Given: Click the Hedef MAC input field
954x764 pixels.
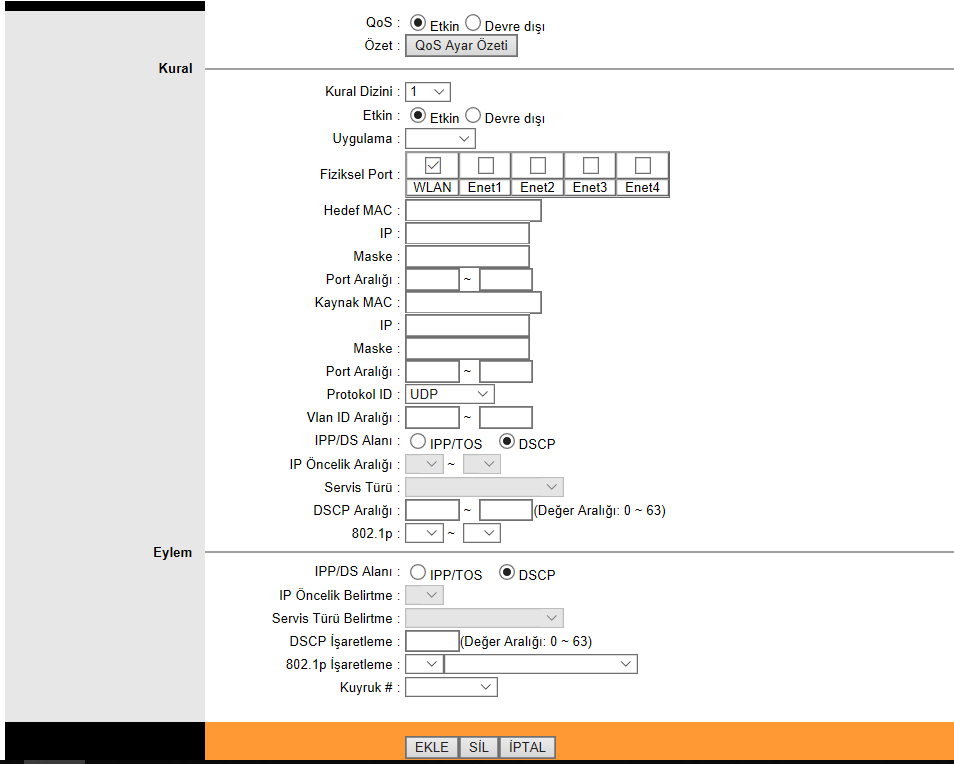Looking at the screenshot, I should point(473,210).
